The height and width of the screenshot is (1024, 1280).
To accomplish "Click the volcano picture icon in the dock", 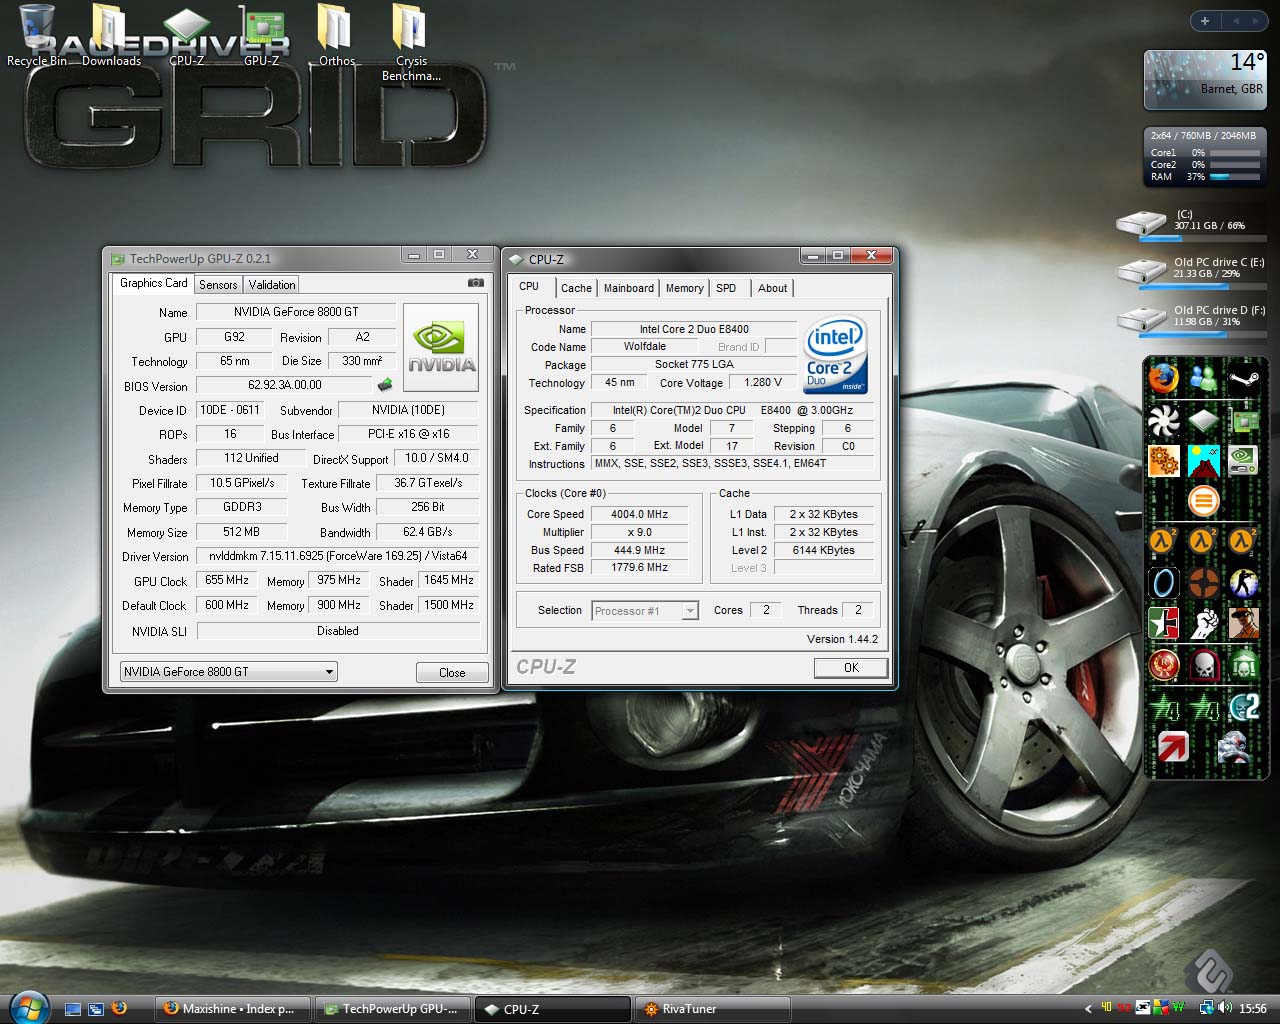I will click(1203, 461).
